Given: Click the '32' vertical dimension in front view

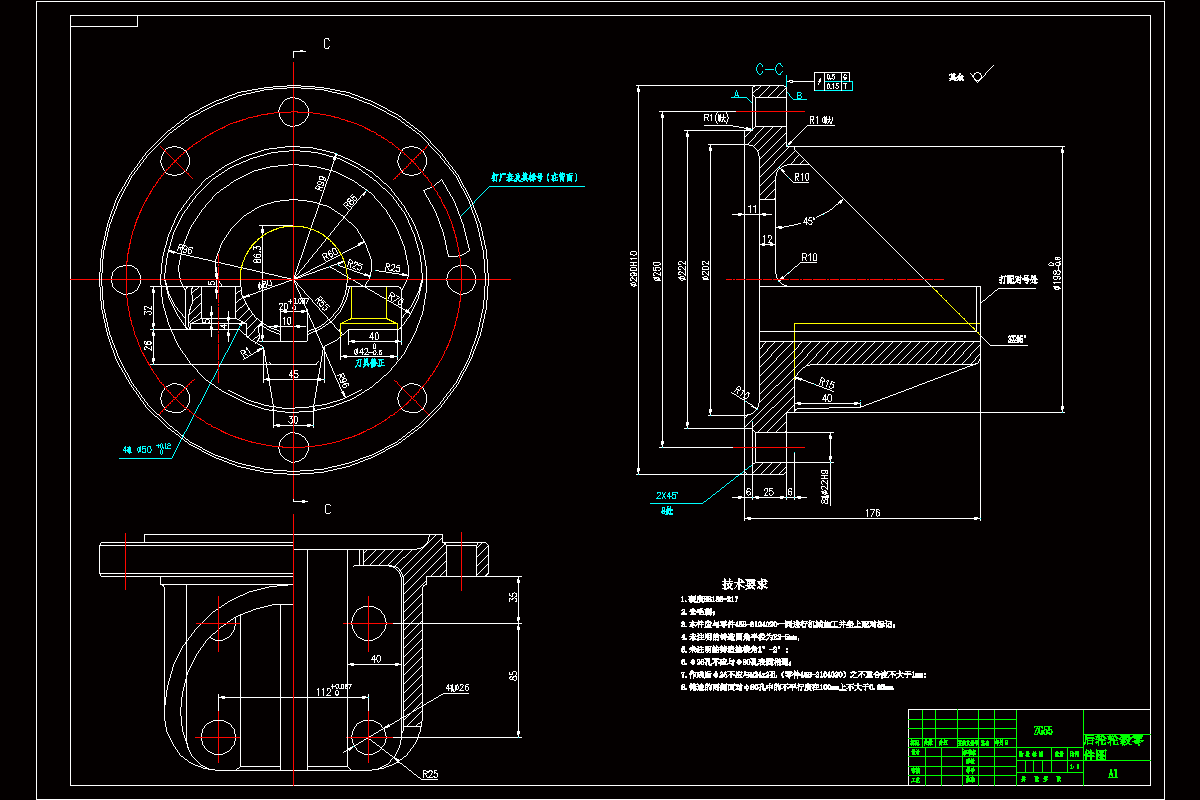Looking at the screenshot, I should (x=148, y=311).
